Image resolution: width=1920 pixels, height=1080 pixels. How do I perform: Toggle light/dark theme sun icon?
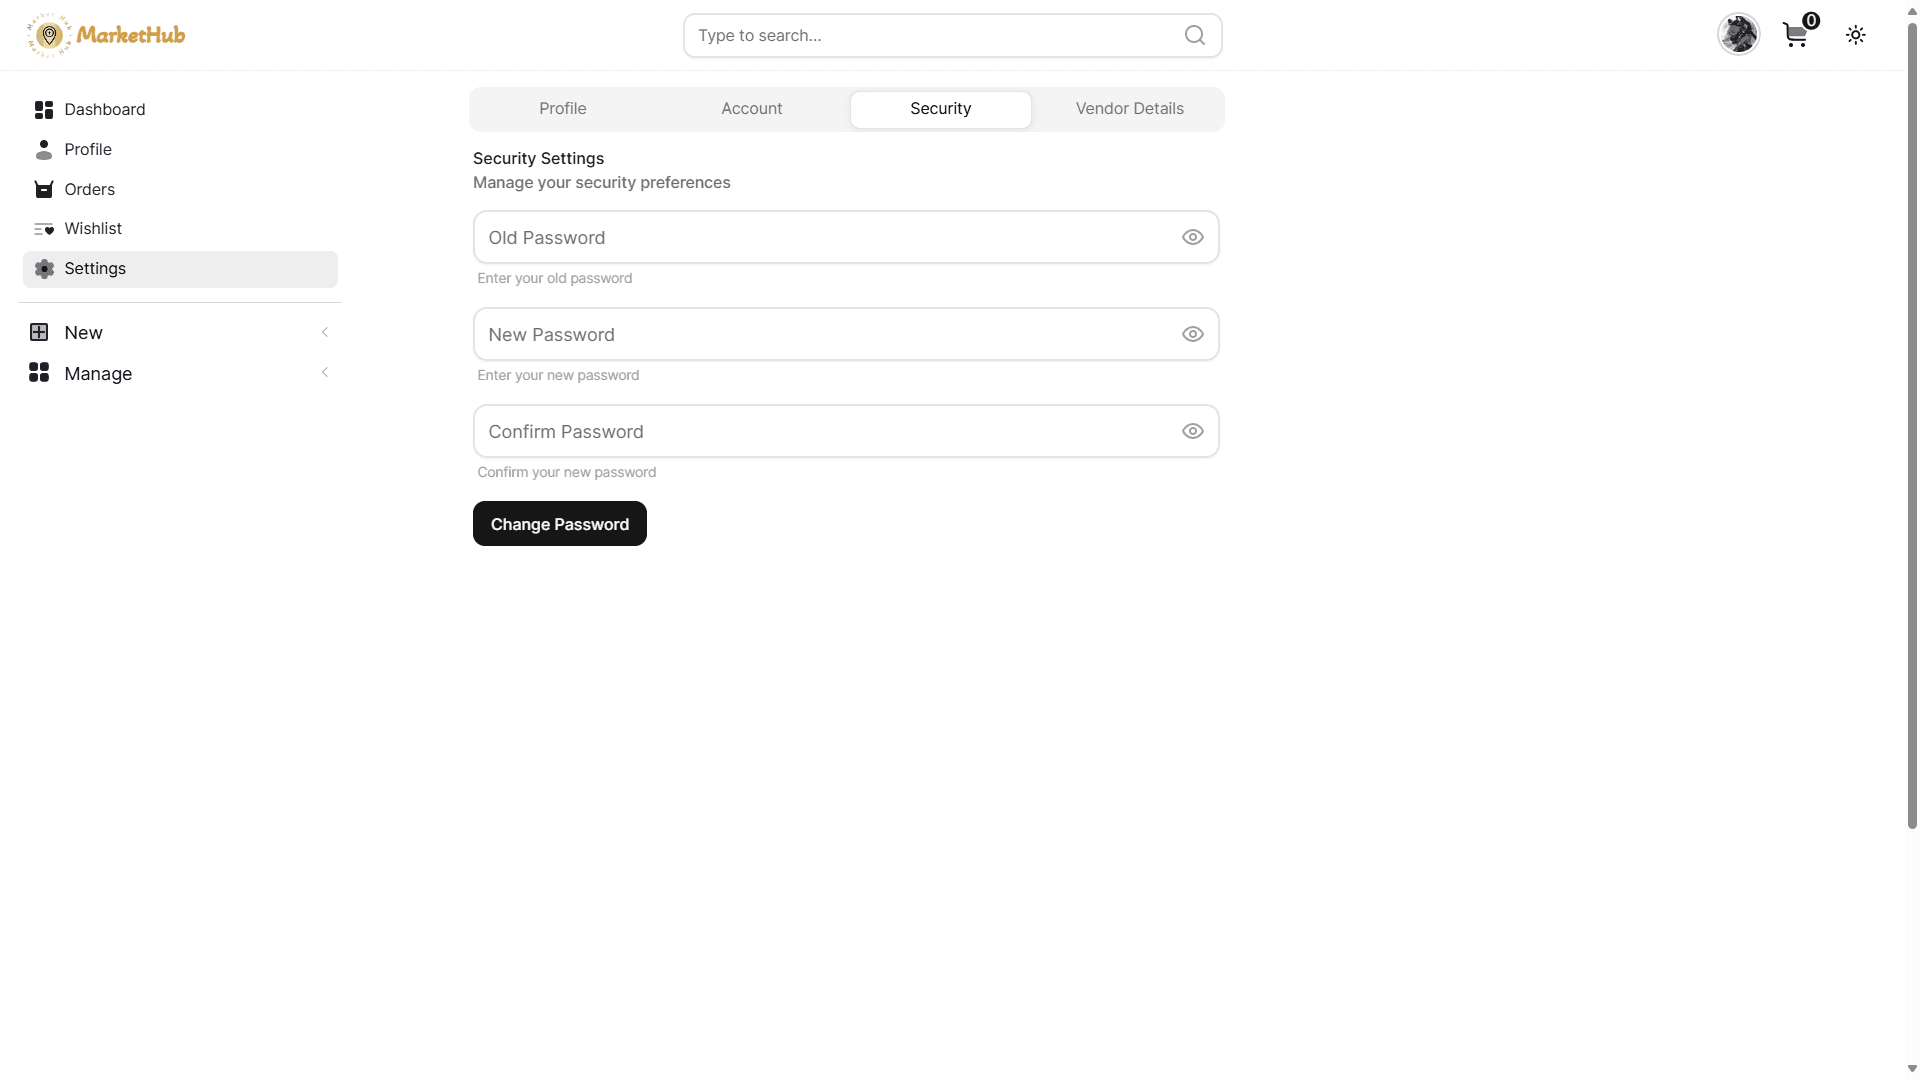click(1856, 35)
